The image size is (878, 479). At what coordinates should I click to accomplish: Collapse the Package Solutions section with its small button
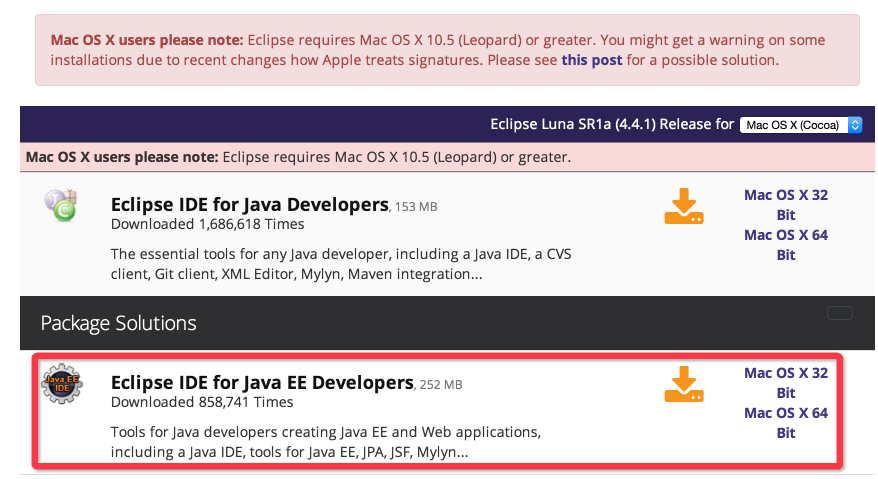(839, 313)
